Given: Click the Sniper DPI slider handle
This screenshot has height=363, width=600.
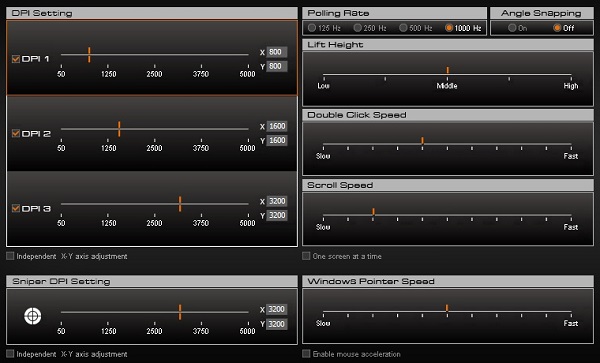Looking at the screenshot, I should (180, 312).
